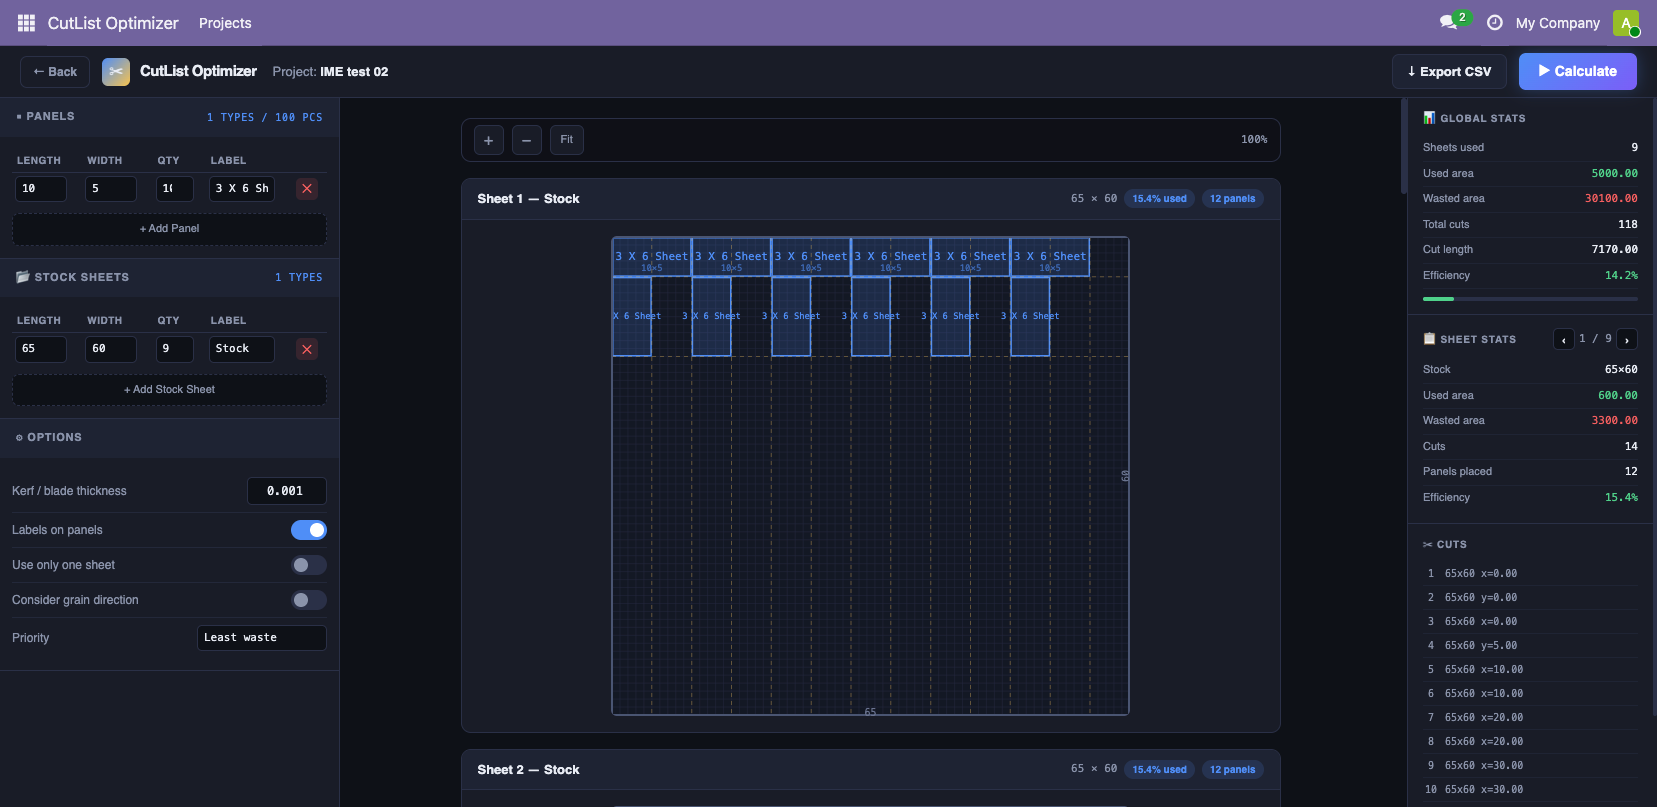Image resolution: width=1657 pixels, height=807 pixels.
Task: Click the Panels section header
Action: [169, 117]
